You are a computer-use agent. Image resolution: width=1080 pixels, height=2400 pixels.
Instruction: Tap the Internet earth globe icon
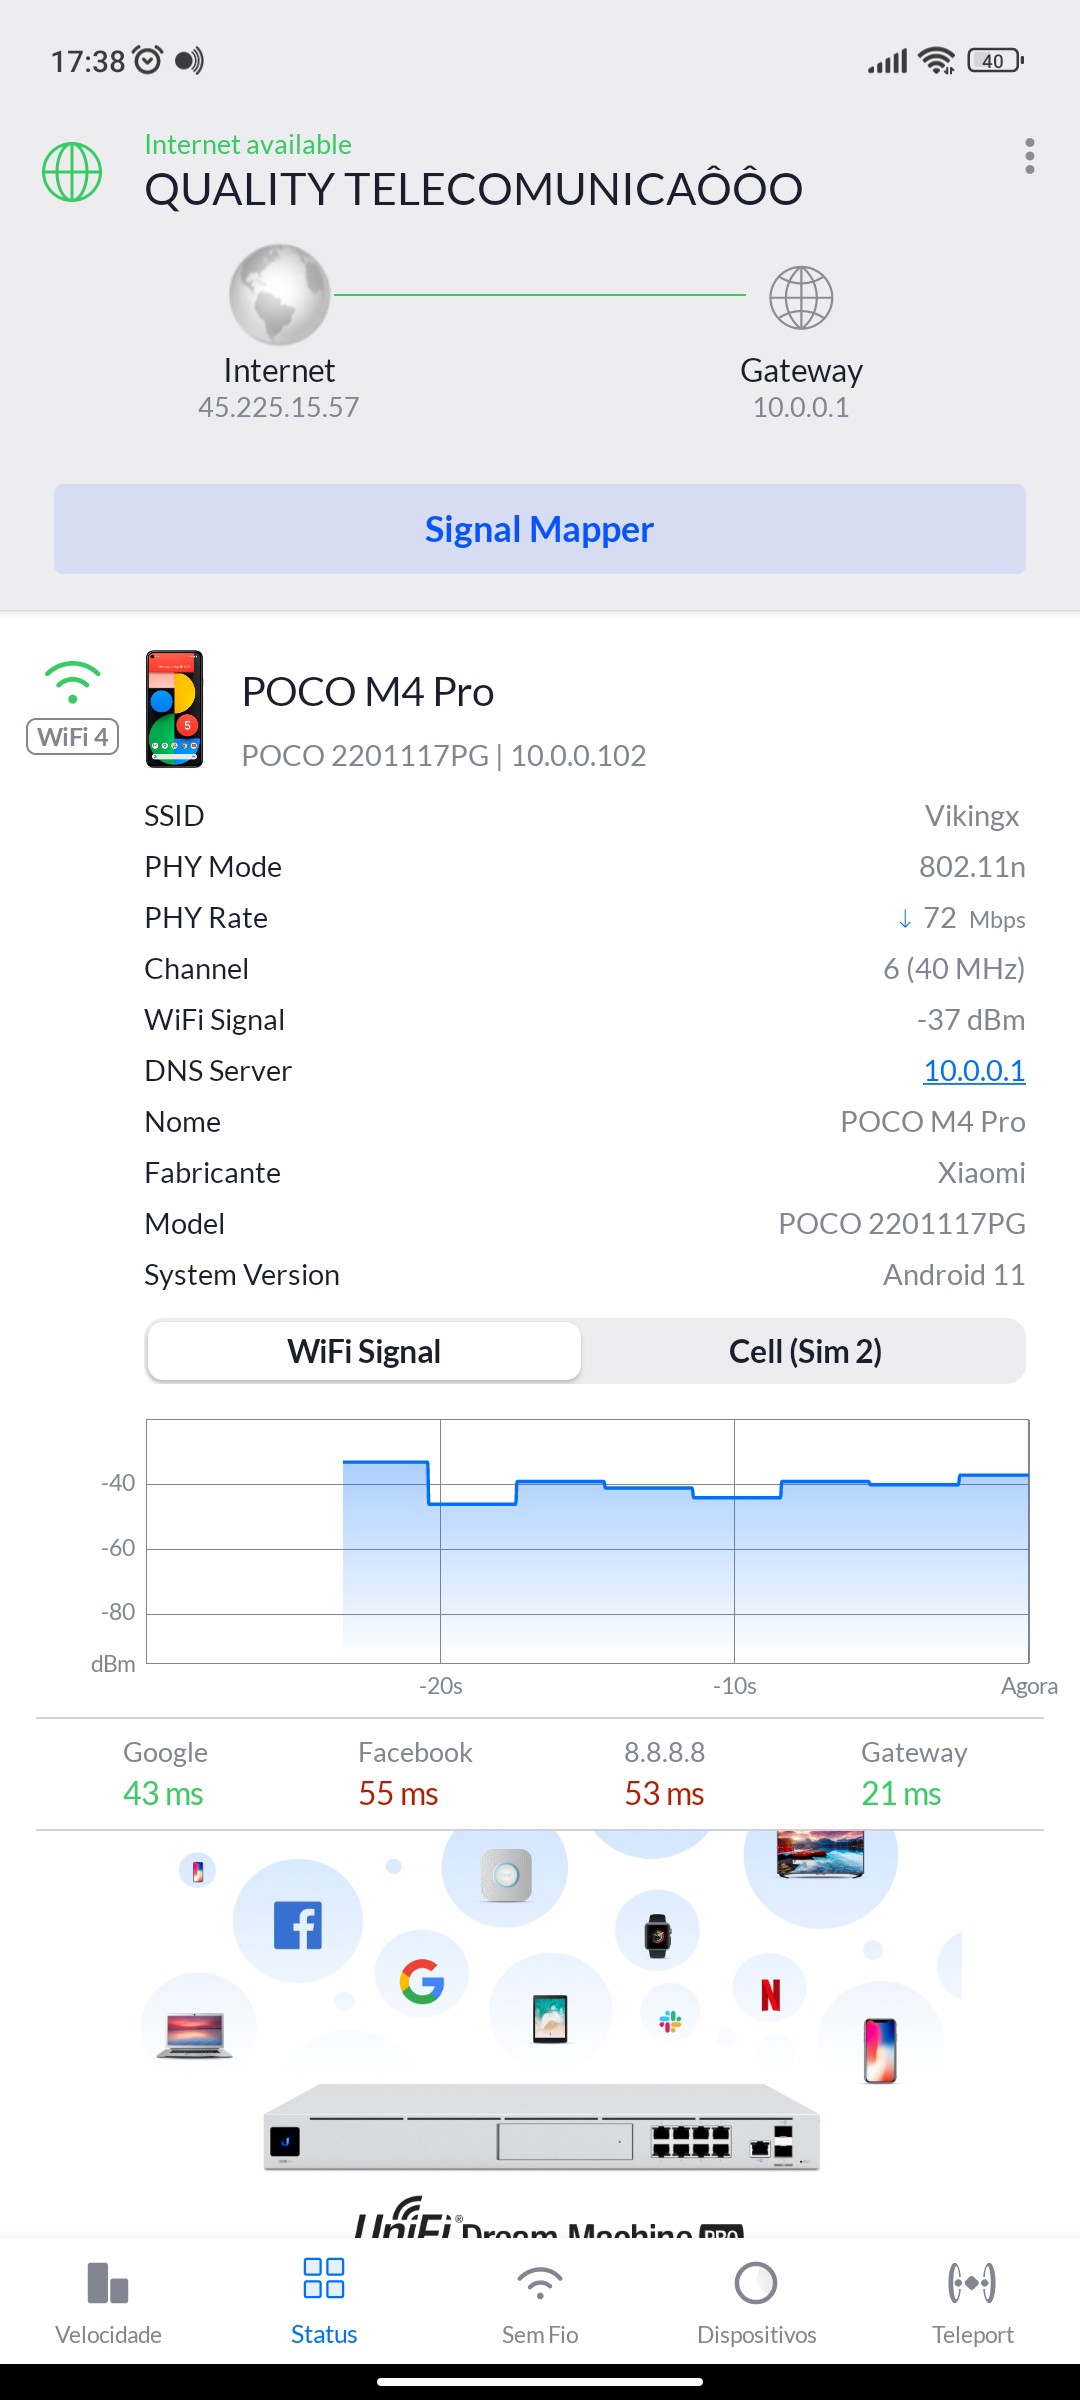click(279, 296)
